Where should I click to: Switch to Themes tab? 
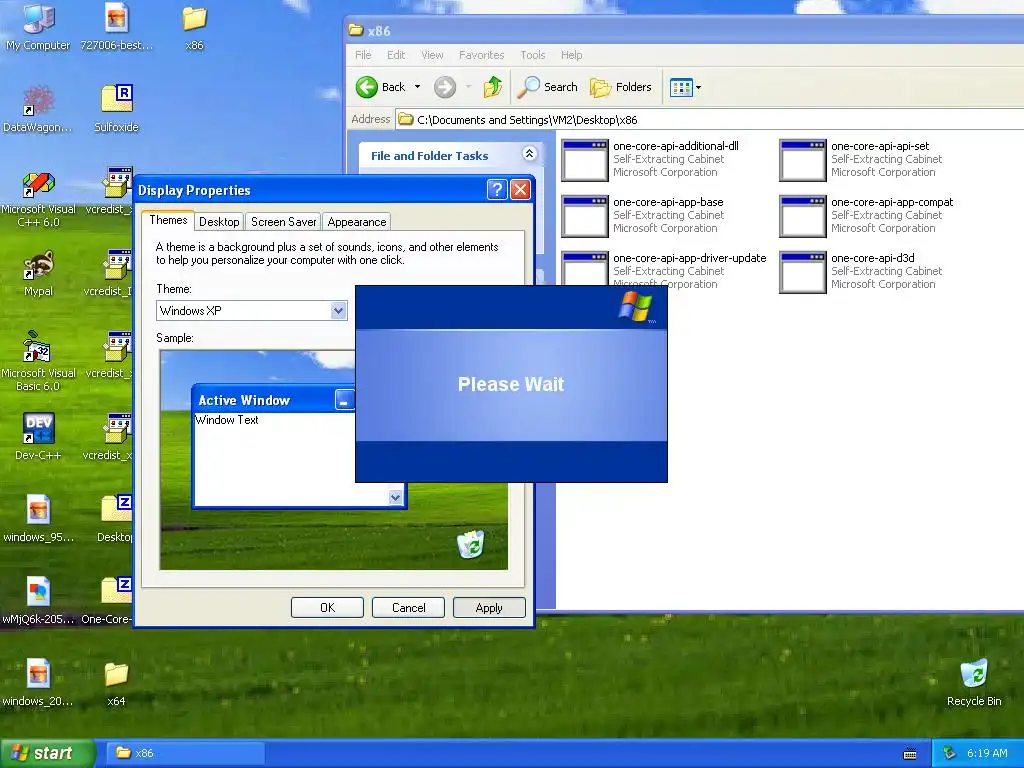pos(168,220)
